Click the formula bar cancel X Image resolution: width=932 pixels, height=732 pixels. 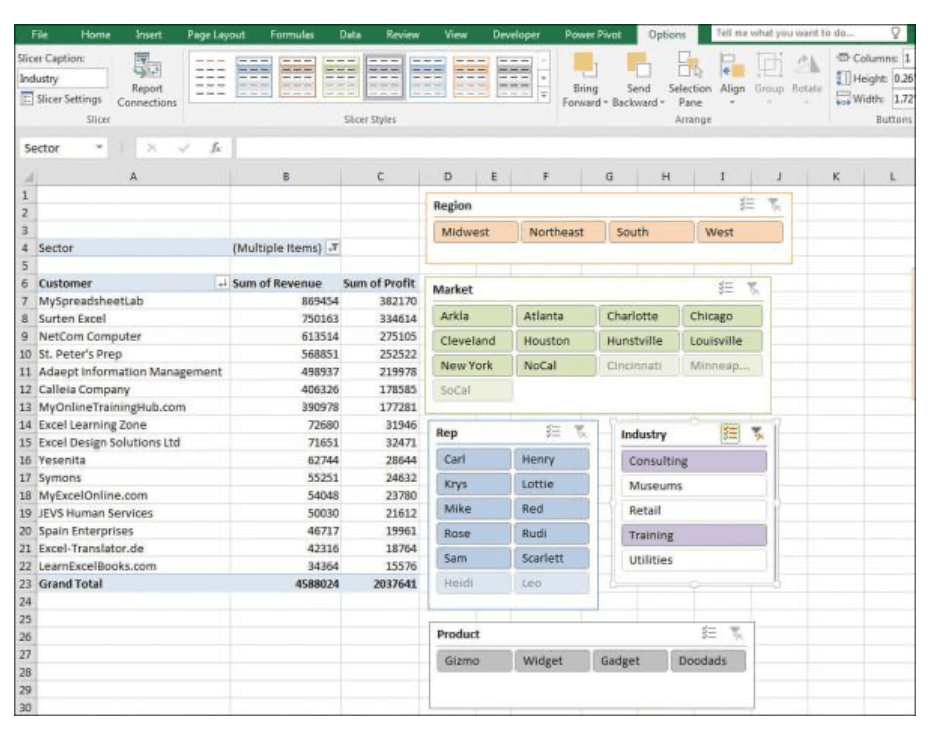click(x=152, y=148)
